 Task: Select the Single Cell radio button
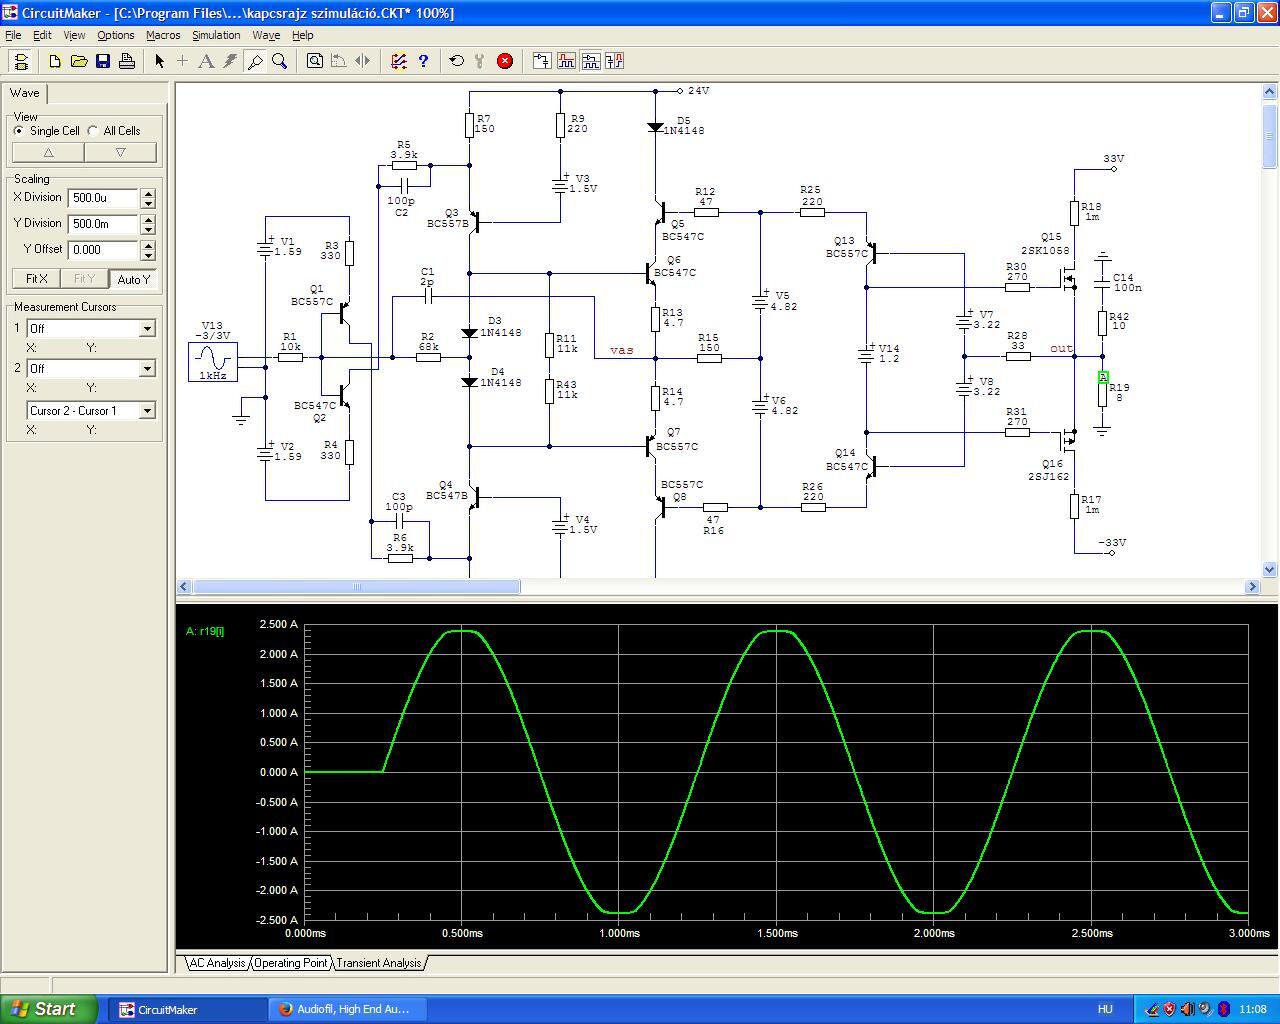pyautogui.click(x=19, y=131)
